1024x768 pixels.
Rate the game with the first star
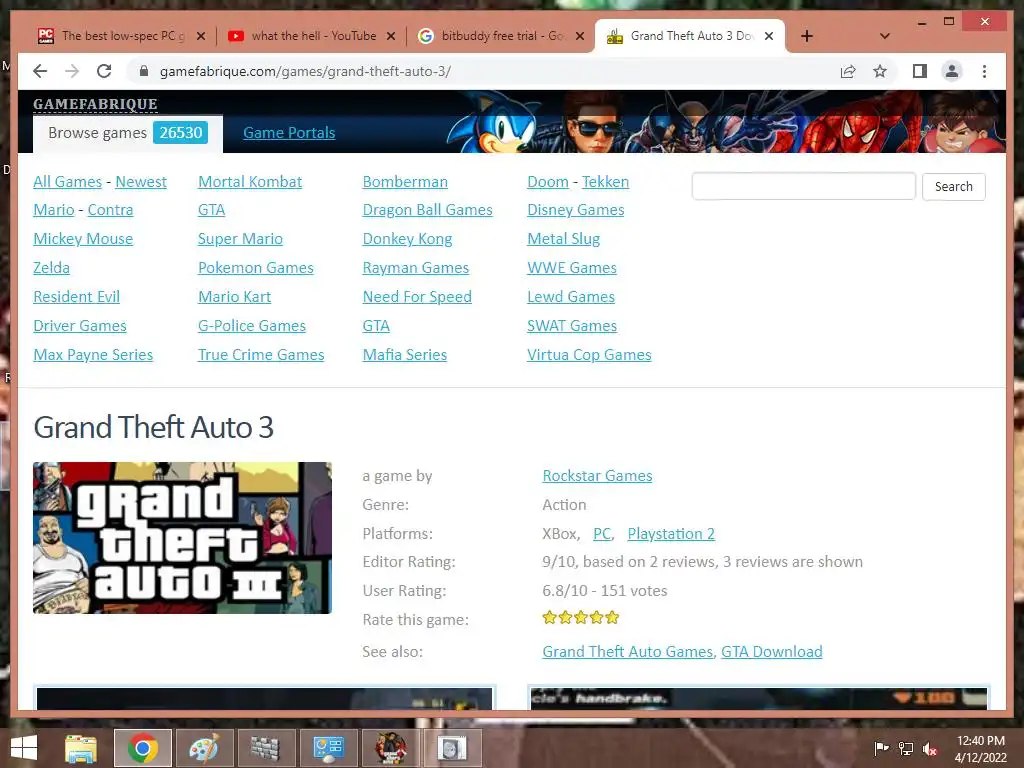click(x=550, y=617)
